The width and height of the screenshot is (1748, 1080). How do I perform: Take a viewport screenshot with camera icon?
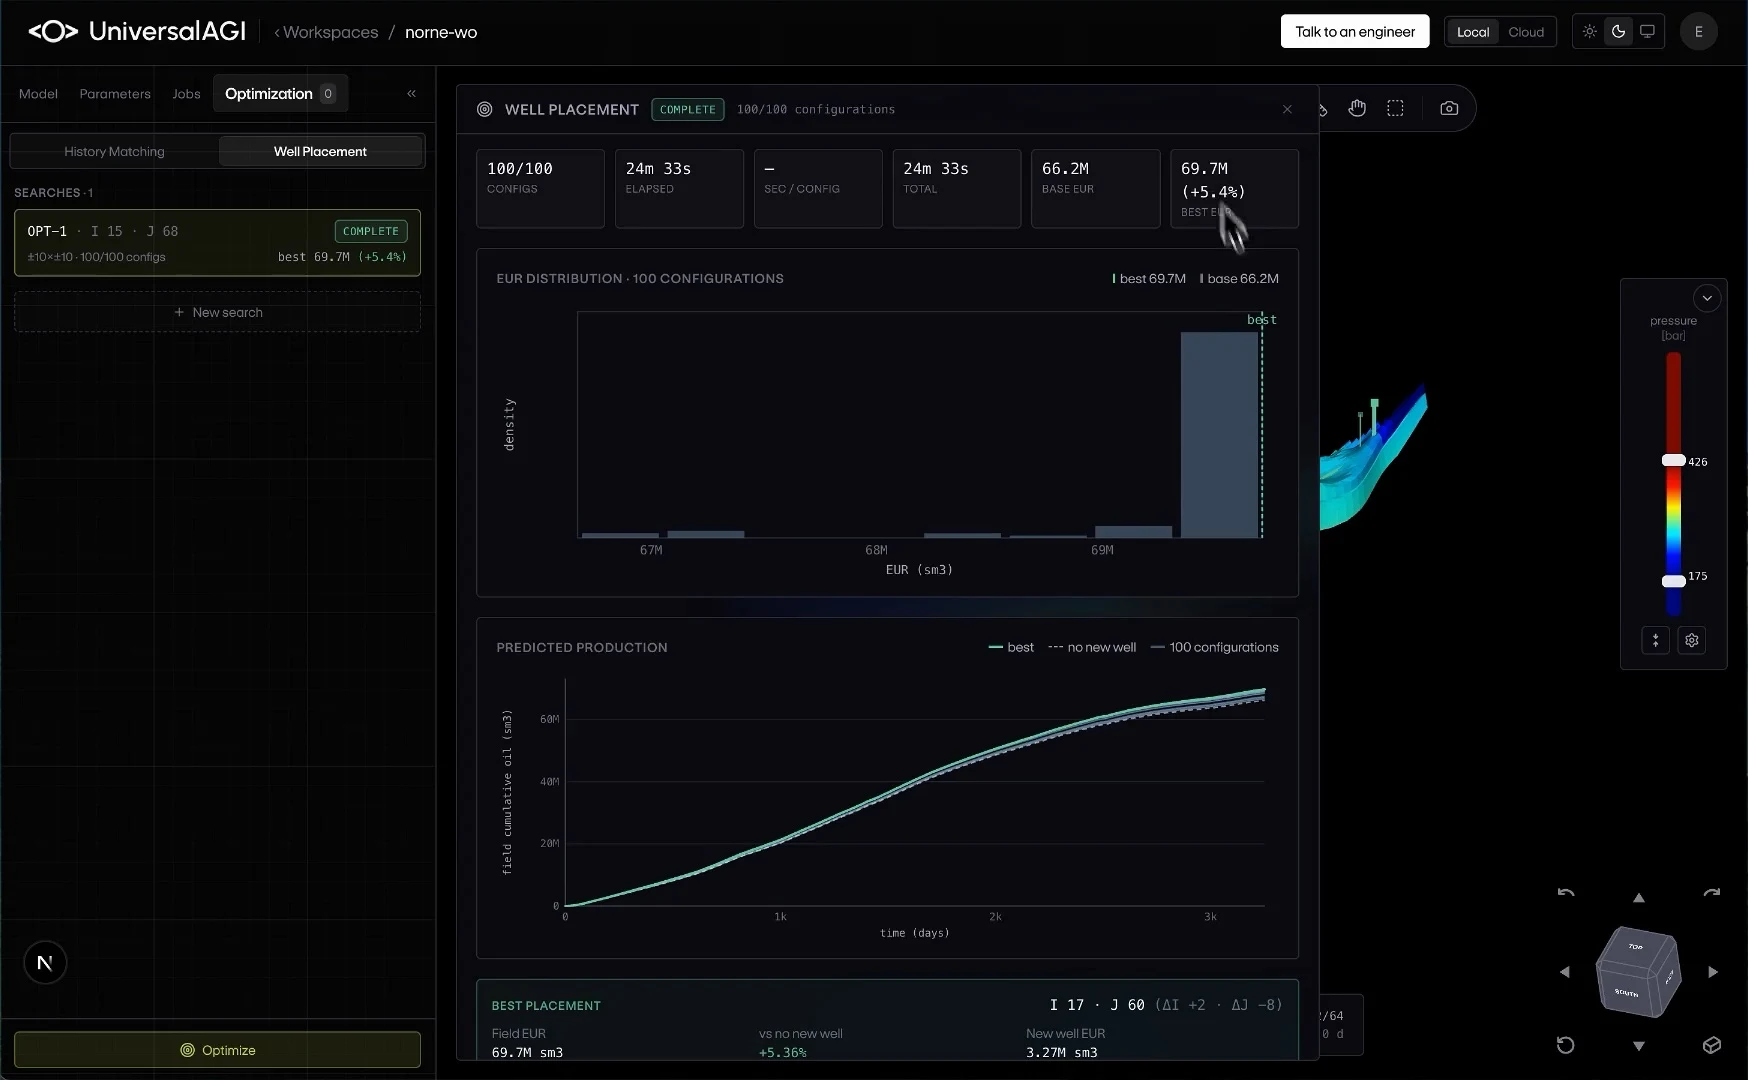coord(1449,108)
